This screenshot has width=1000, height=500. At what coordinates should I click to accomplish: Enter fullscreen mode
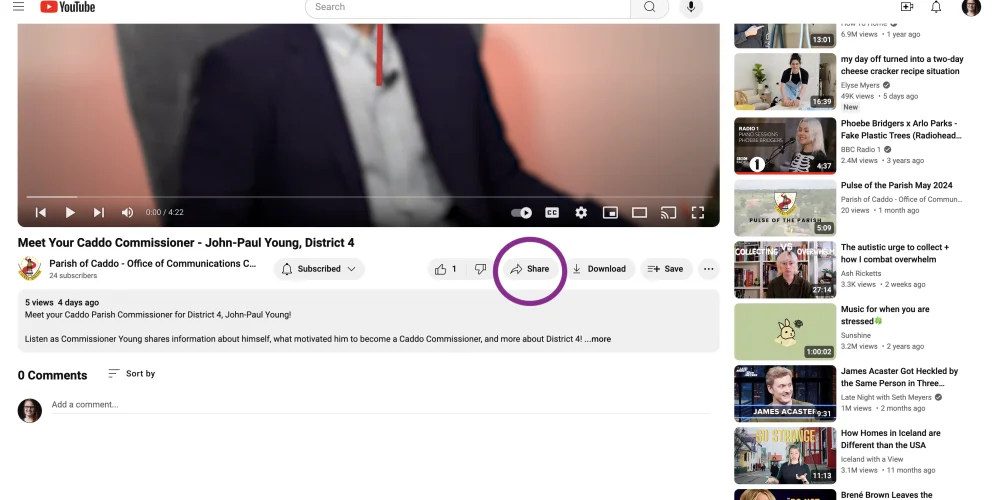[698, 212]
